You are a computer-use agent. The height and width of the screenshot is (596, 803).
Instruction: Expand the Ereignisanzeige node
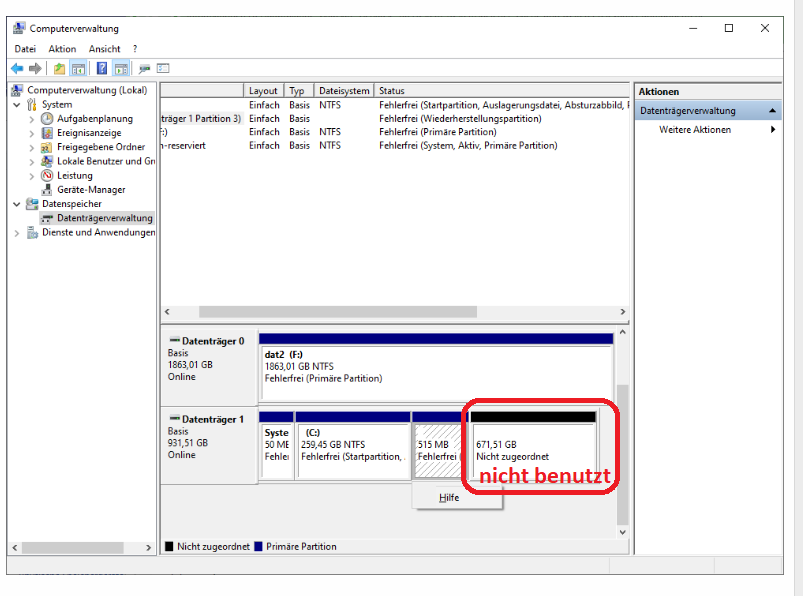(32, 134)
